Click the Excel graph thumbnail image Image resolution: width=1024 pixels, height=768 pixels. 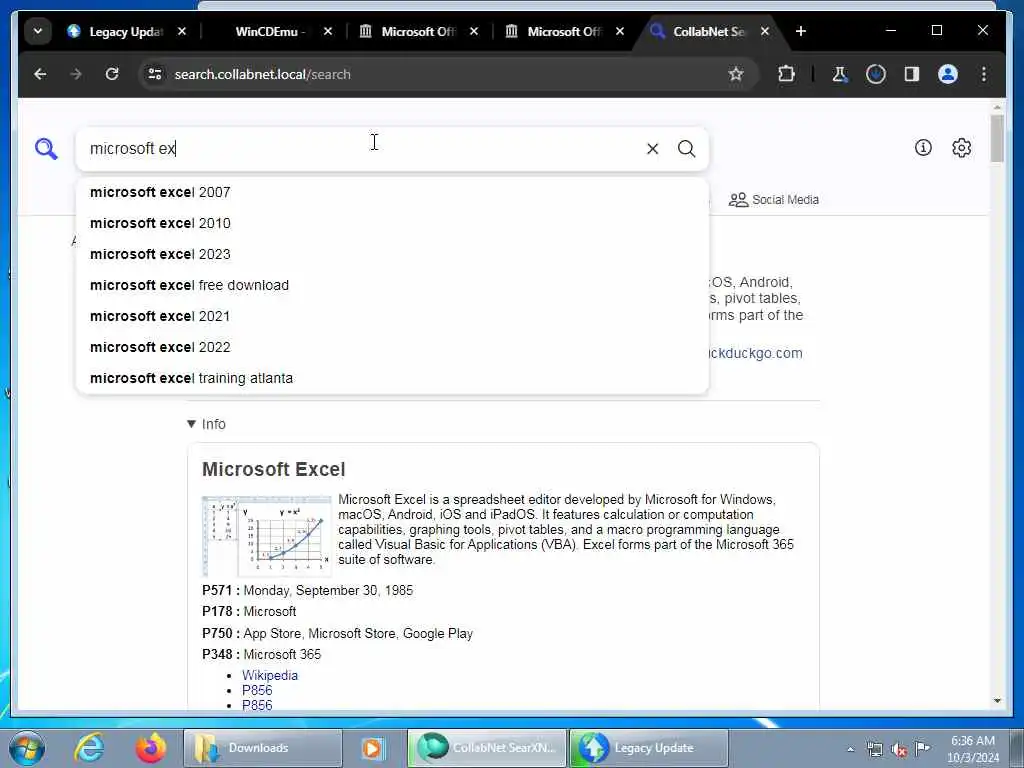[266, 536]
